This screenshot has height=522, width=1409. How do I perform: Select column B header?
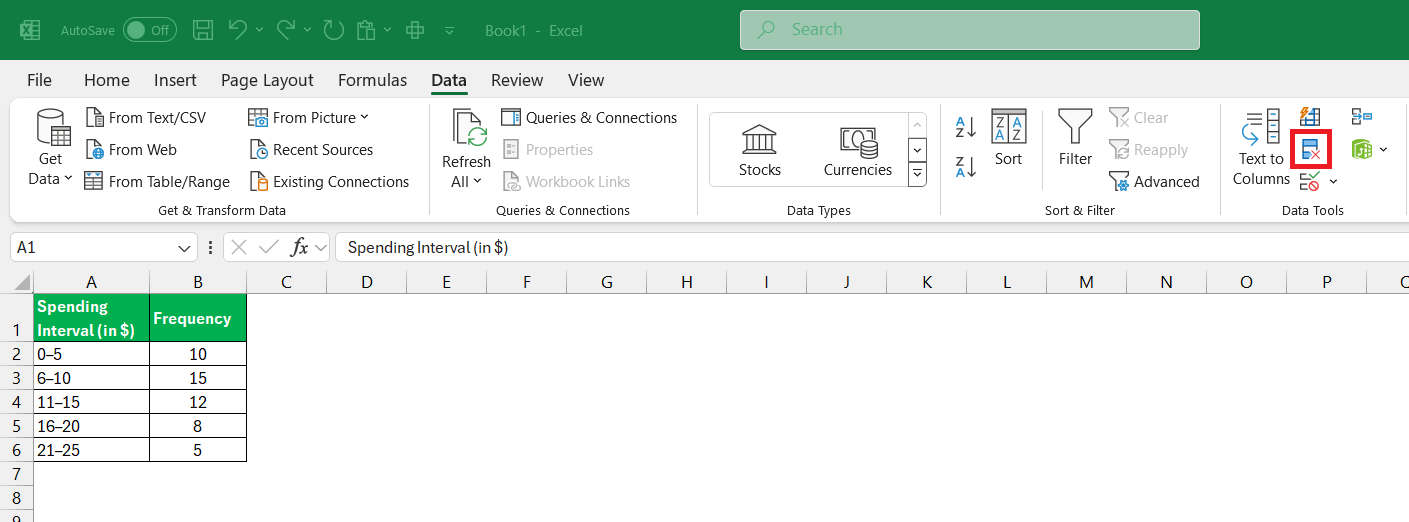coord(198,282)
